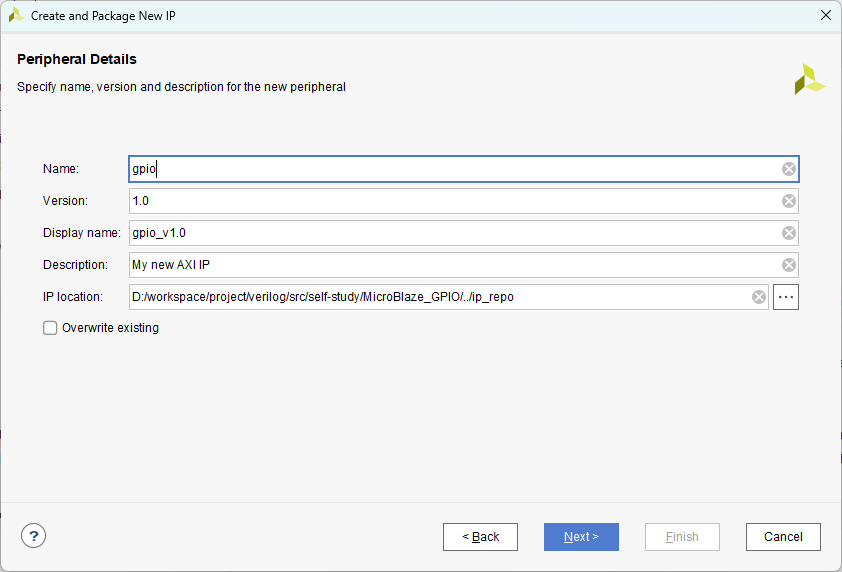Proceed by pressing the Next button
This screenshot has height=572, width=842.
(x=581, y=537)
